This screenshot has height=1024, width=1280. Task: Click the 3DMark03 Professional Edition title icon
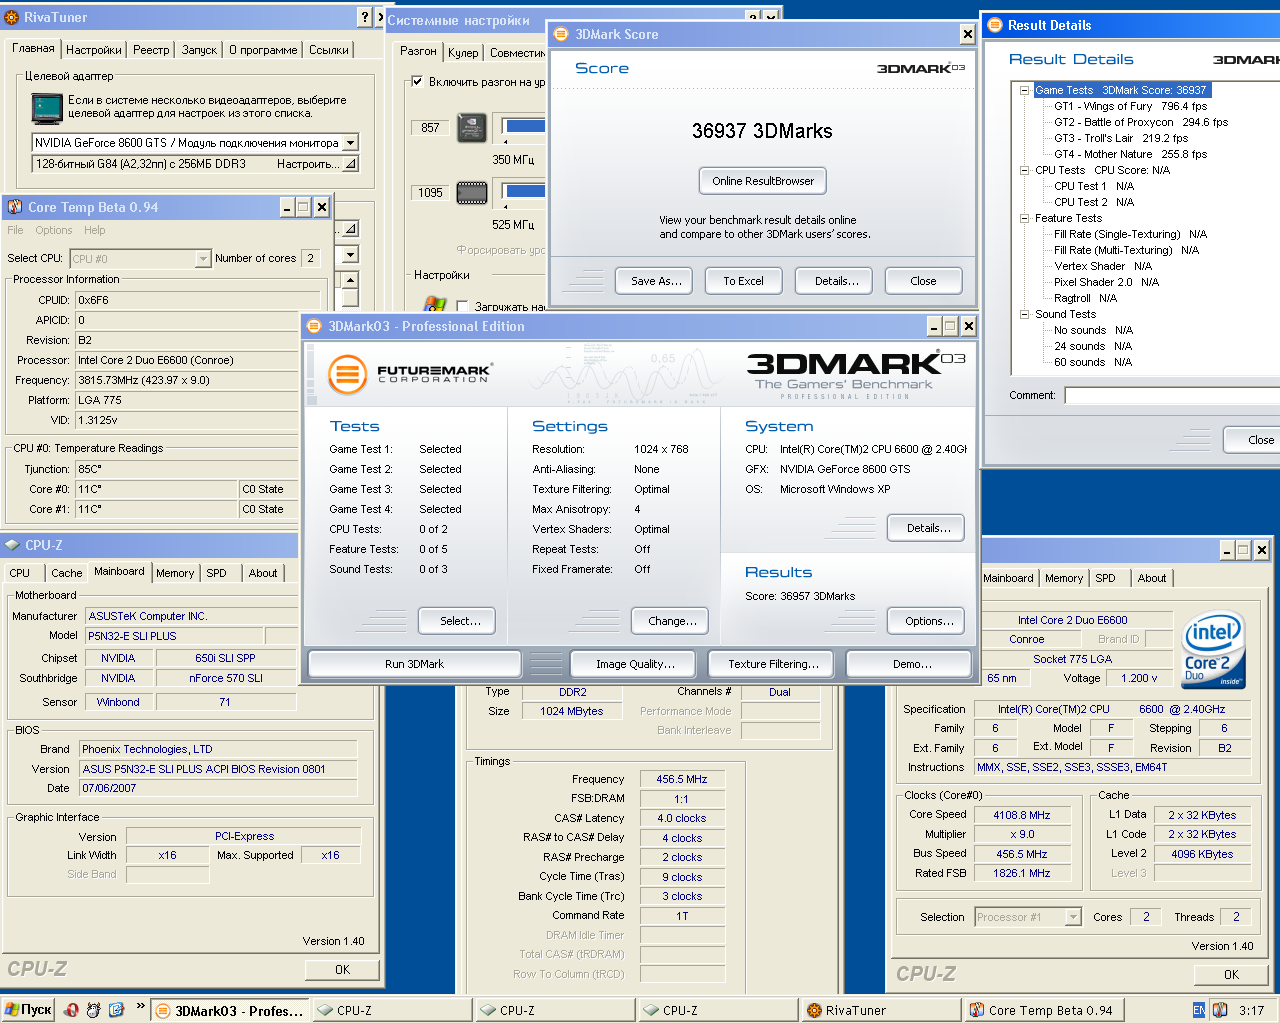point(314,326)
